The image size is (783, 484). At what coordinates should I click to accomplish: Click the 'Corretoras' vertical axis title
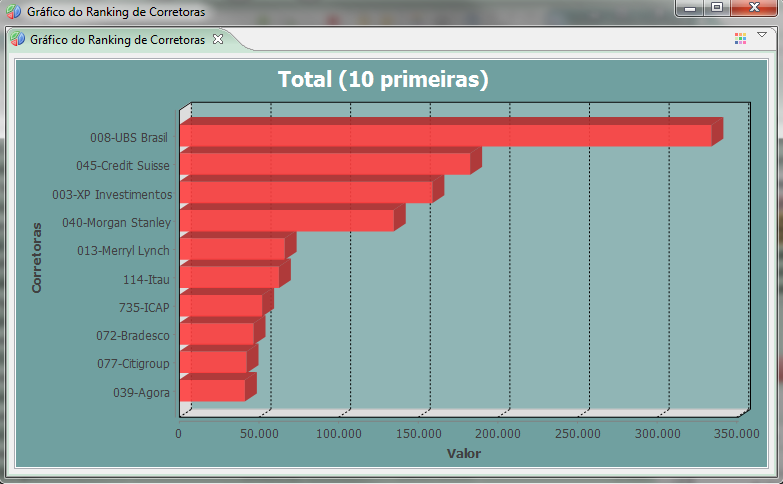(x=36, y=258)
